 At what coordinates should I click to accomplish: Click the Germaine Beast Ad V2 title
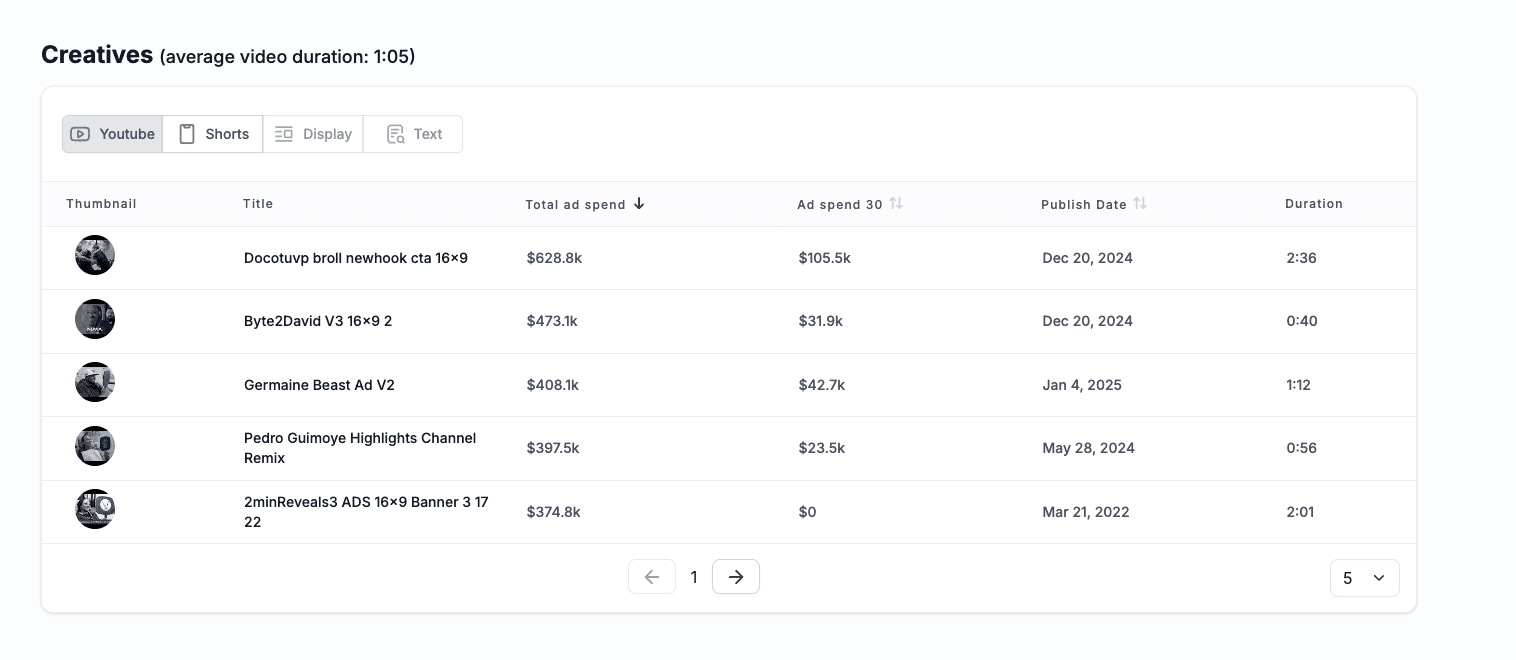click(x=319, y=385)
